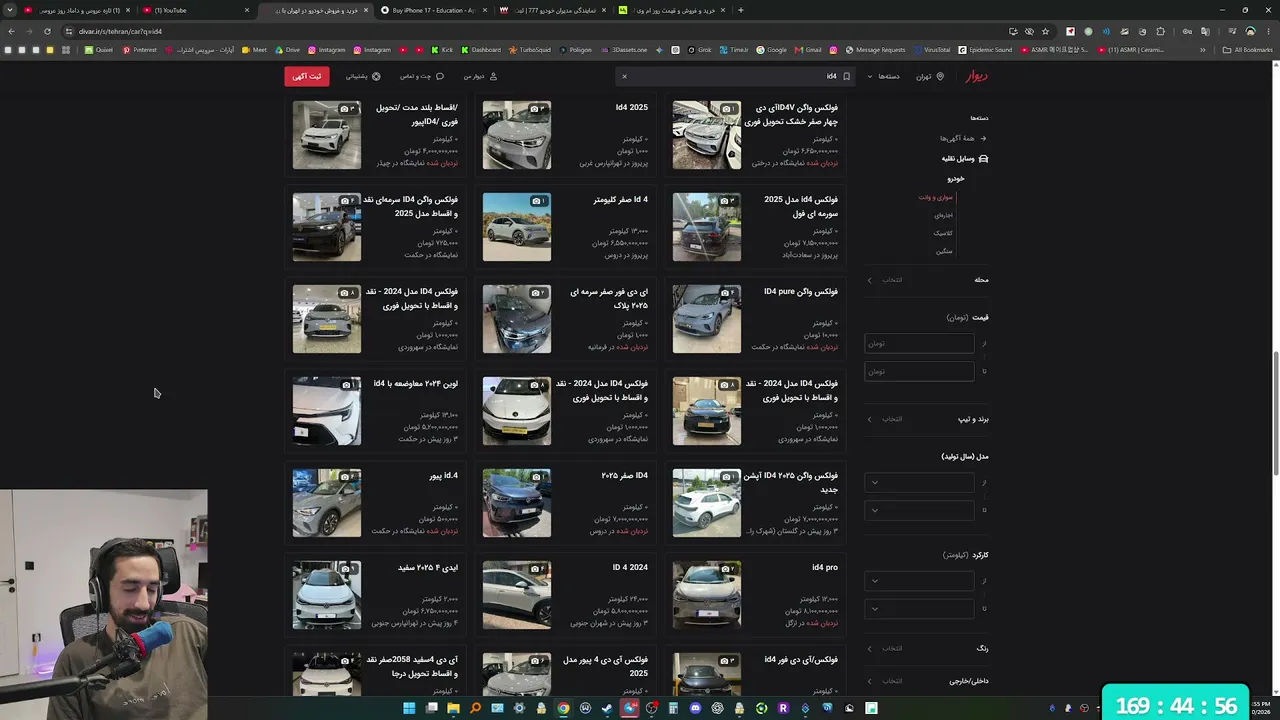This screenshot has height=720, width=1280.
Task: Open the TurboSquid bookmark
Action: coord(529,50)
